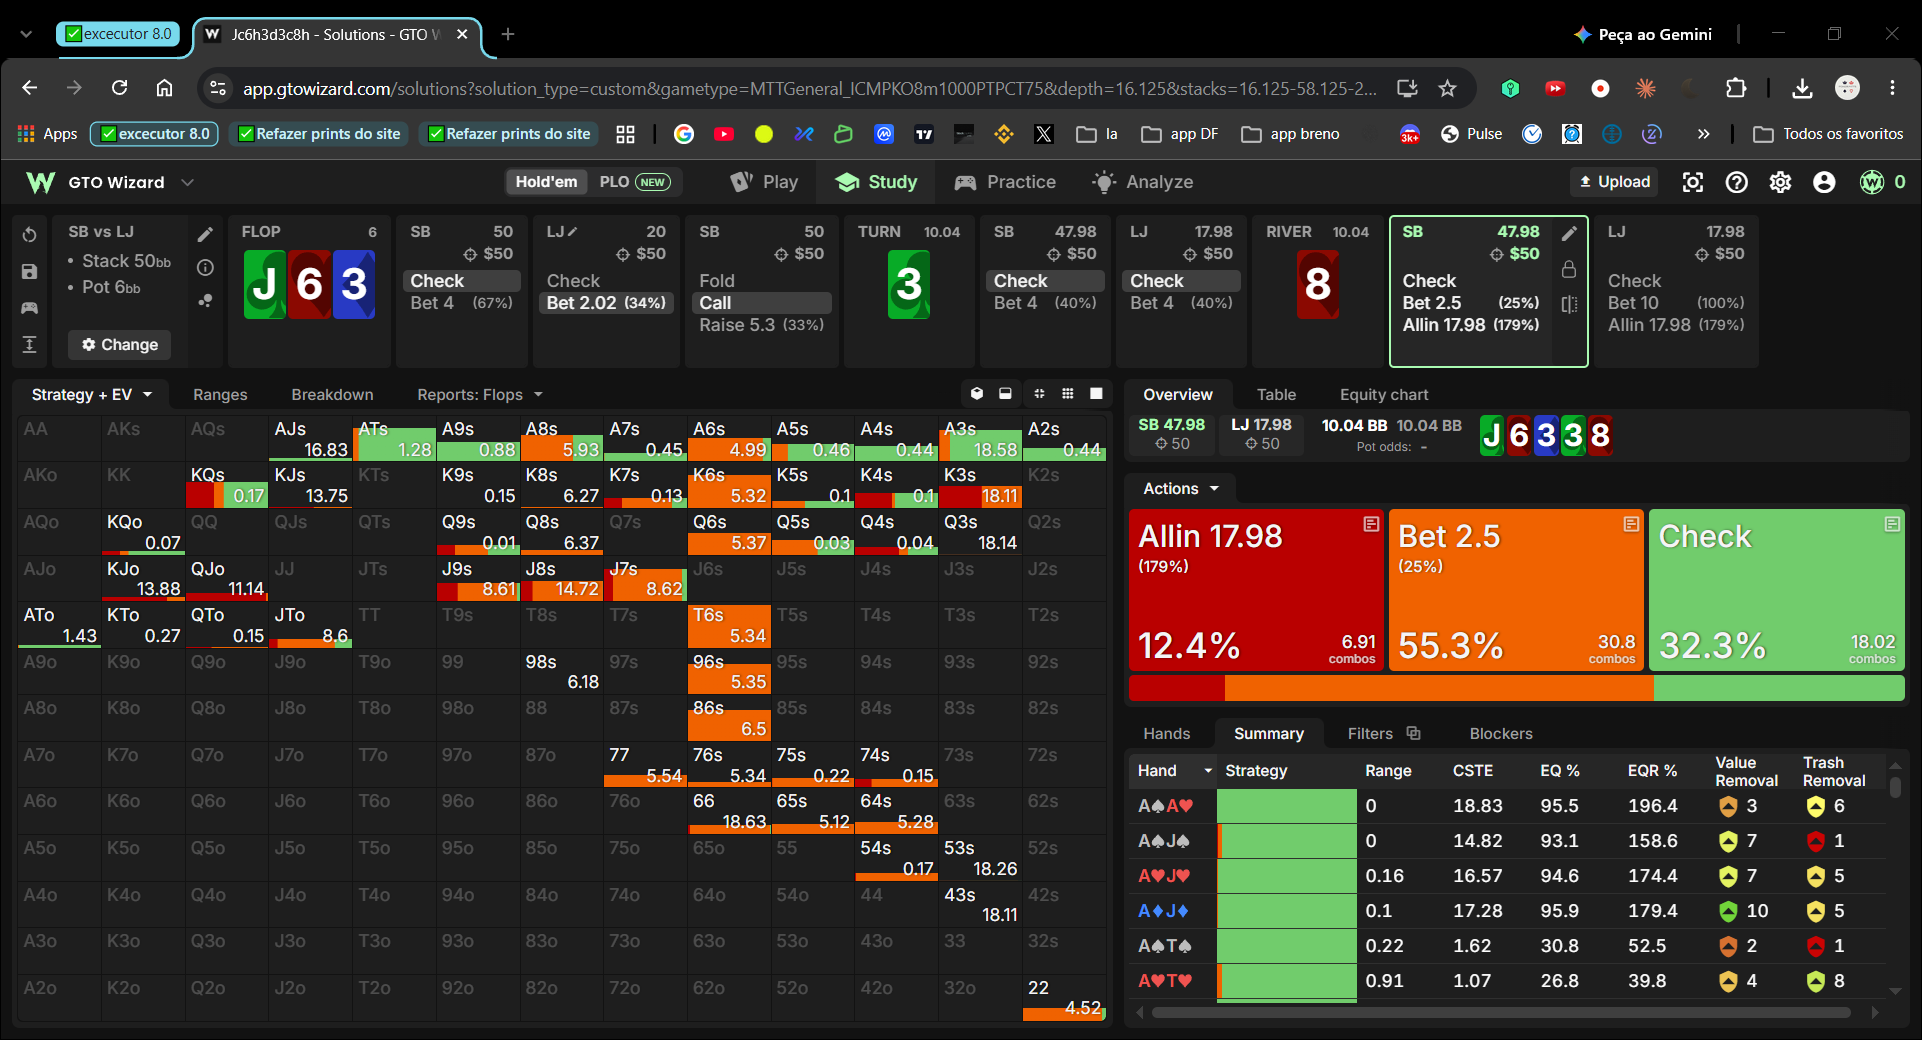This screenshot has width=1922, height=1040.
Task: Click the cube view icon above hand matrix
Action: point(977,394)
